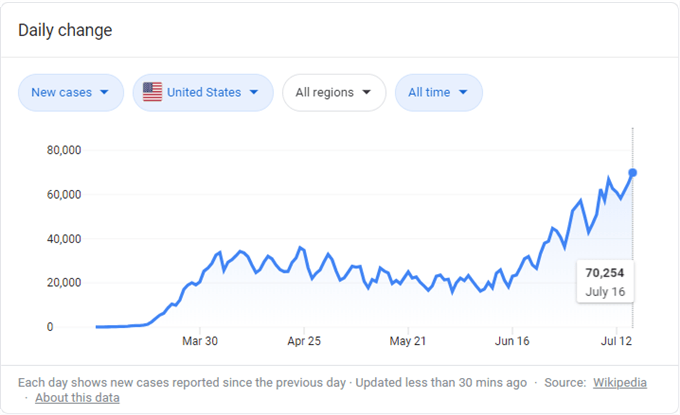Screen dimensions: 680x415
Task: Click the May 21 axis marker
Action: [408, 341]
